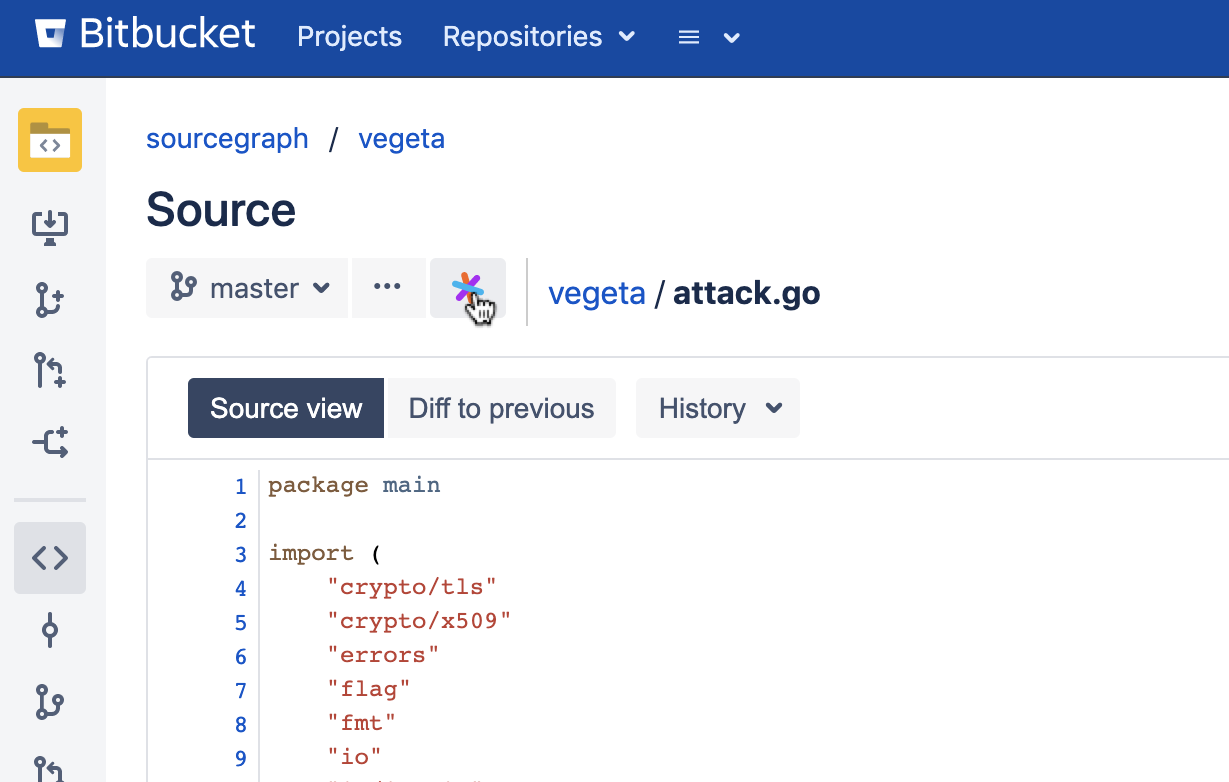Select the Source code icon in sidebar
The width and height of the screenshot is (1229, 782).
[x=50, y=558]
